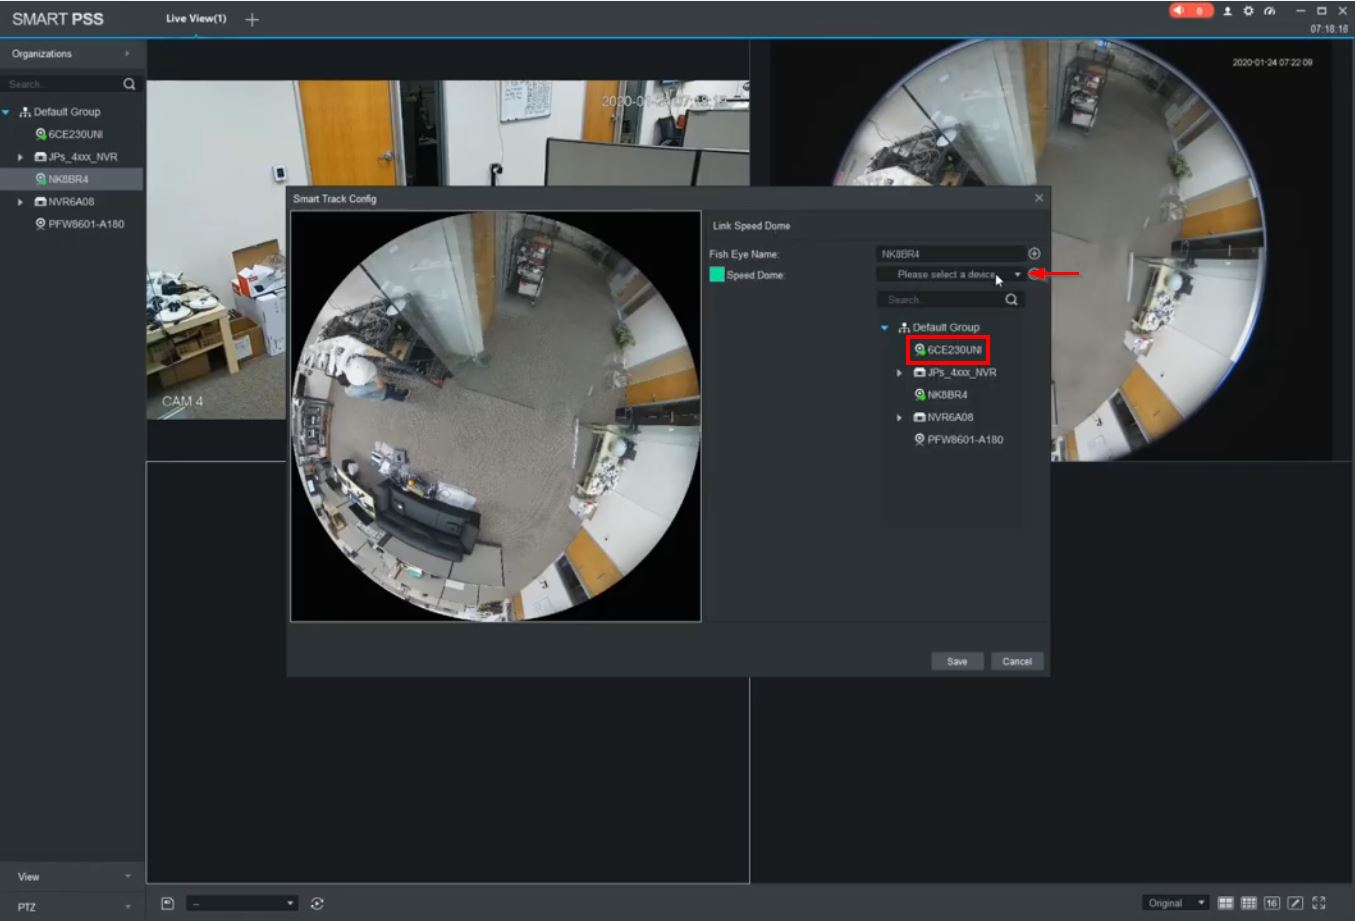
Task: Click the green Speed Dome color swatch
Action: pyautogui.click(x=716, y=274)
